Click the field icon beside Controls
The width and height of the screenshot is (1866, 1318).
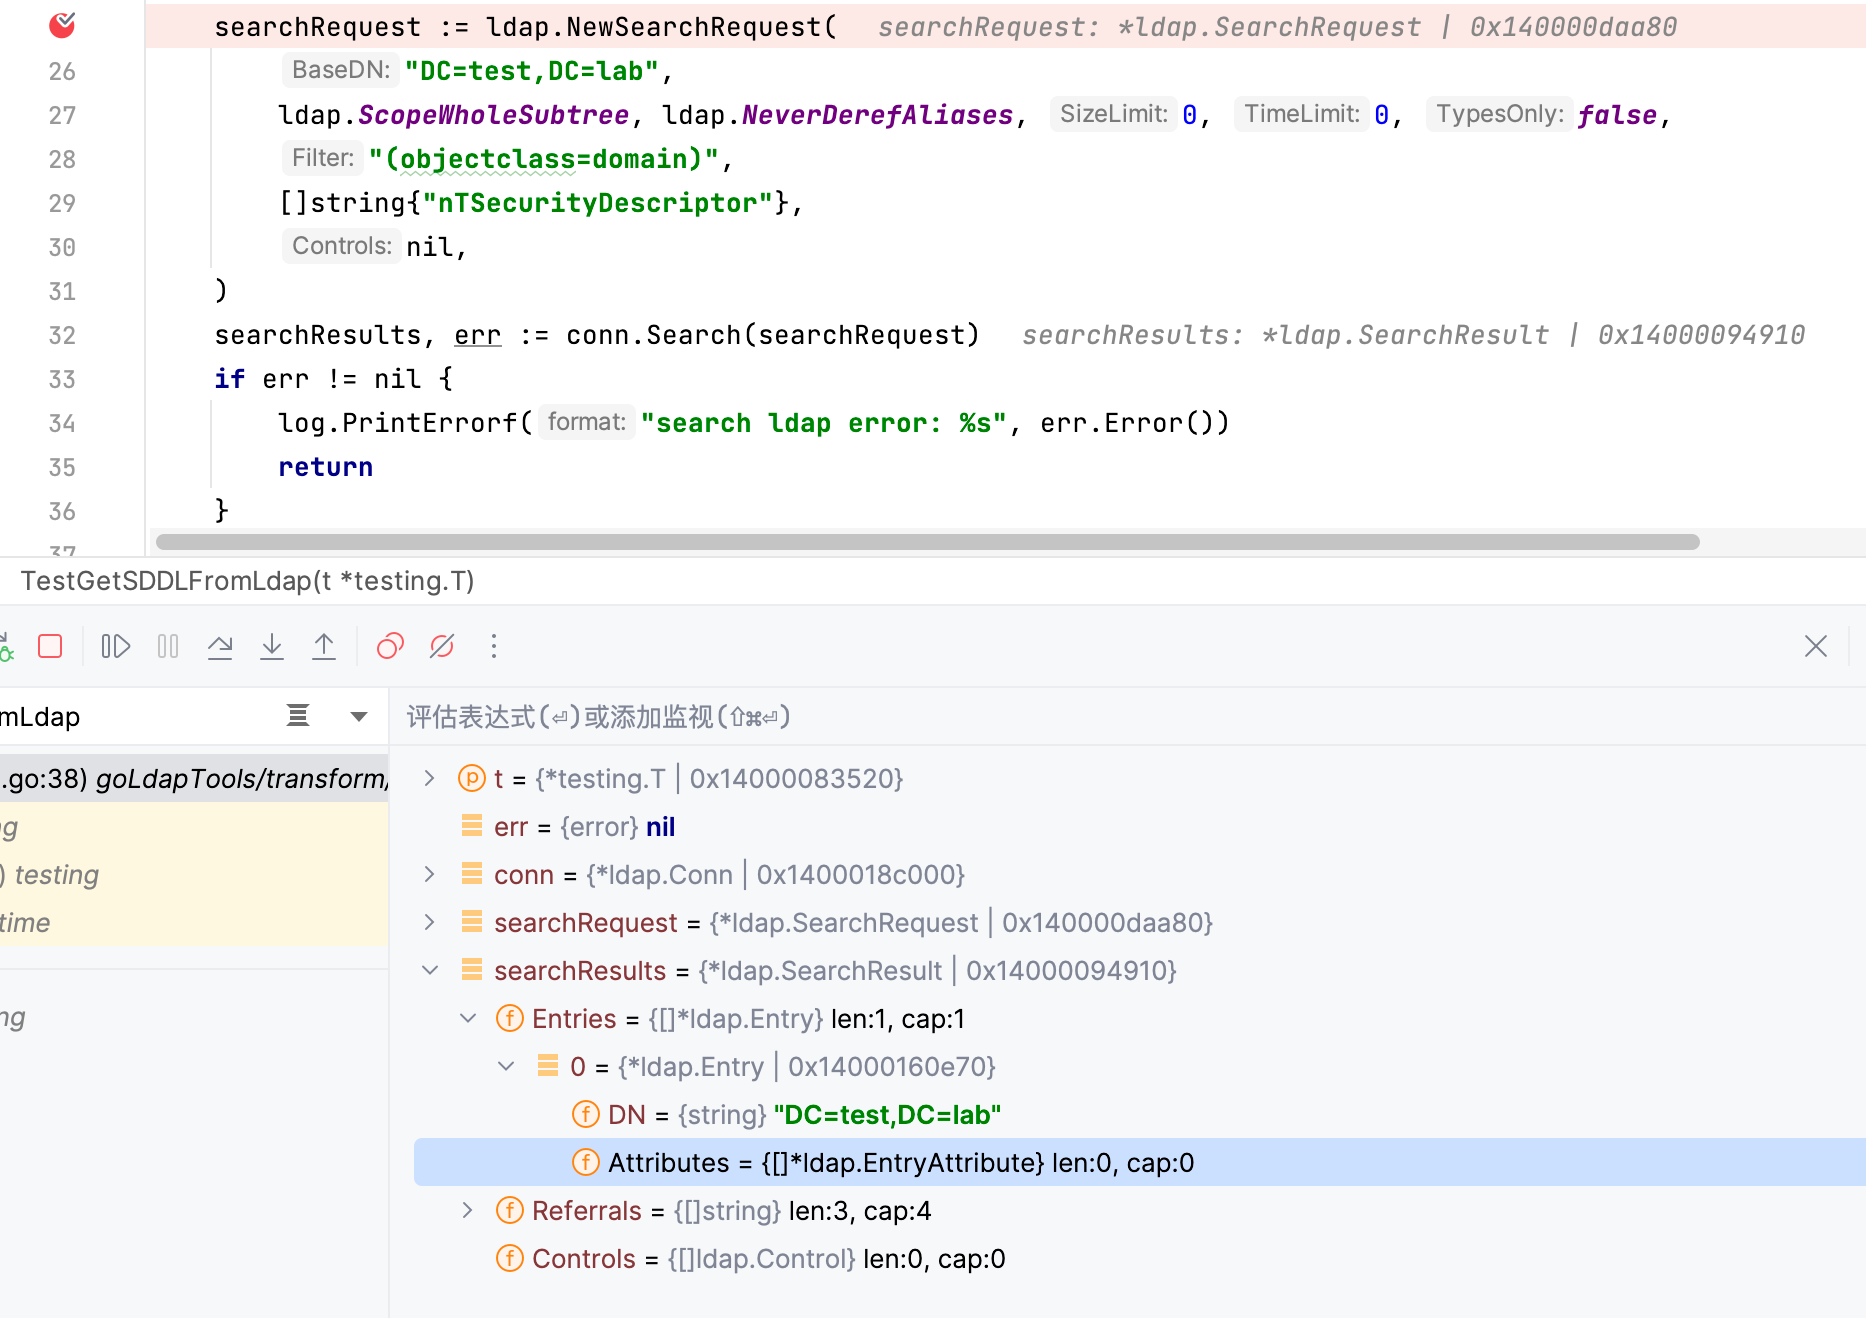[510, 1258]
